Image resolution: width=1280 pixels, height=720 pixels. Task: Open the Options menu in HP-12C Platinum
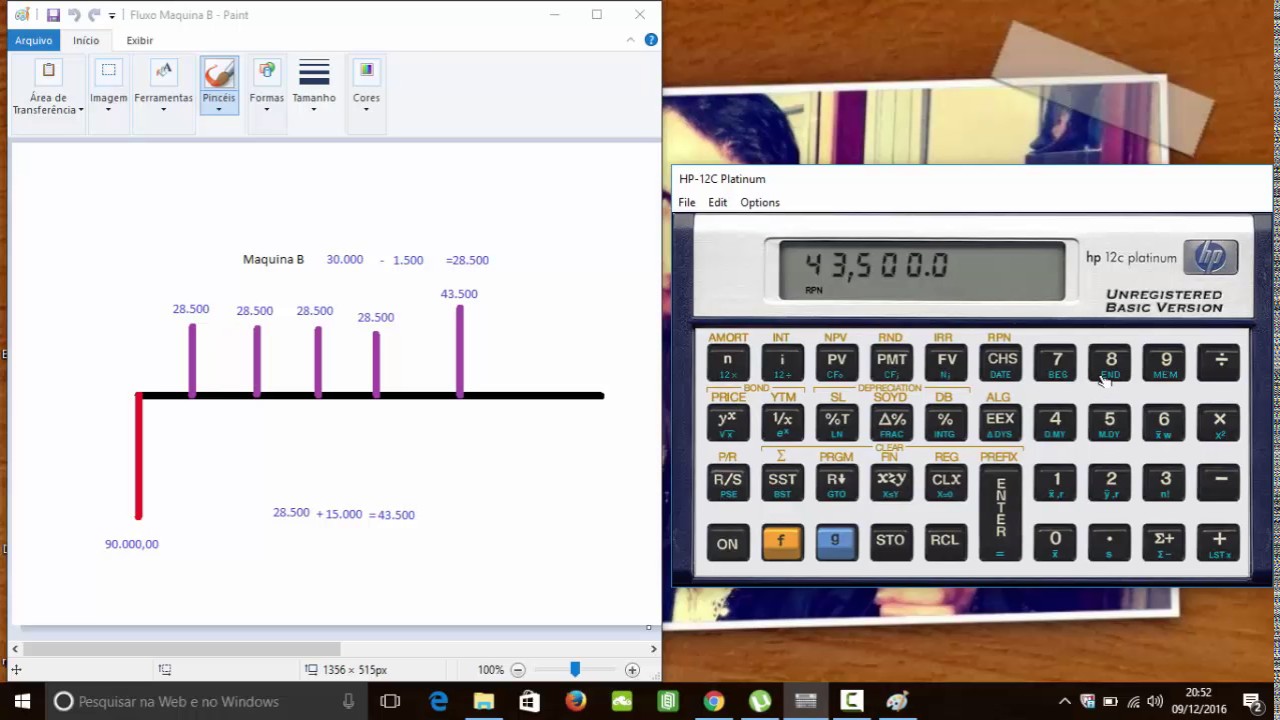point(760,202)
